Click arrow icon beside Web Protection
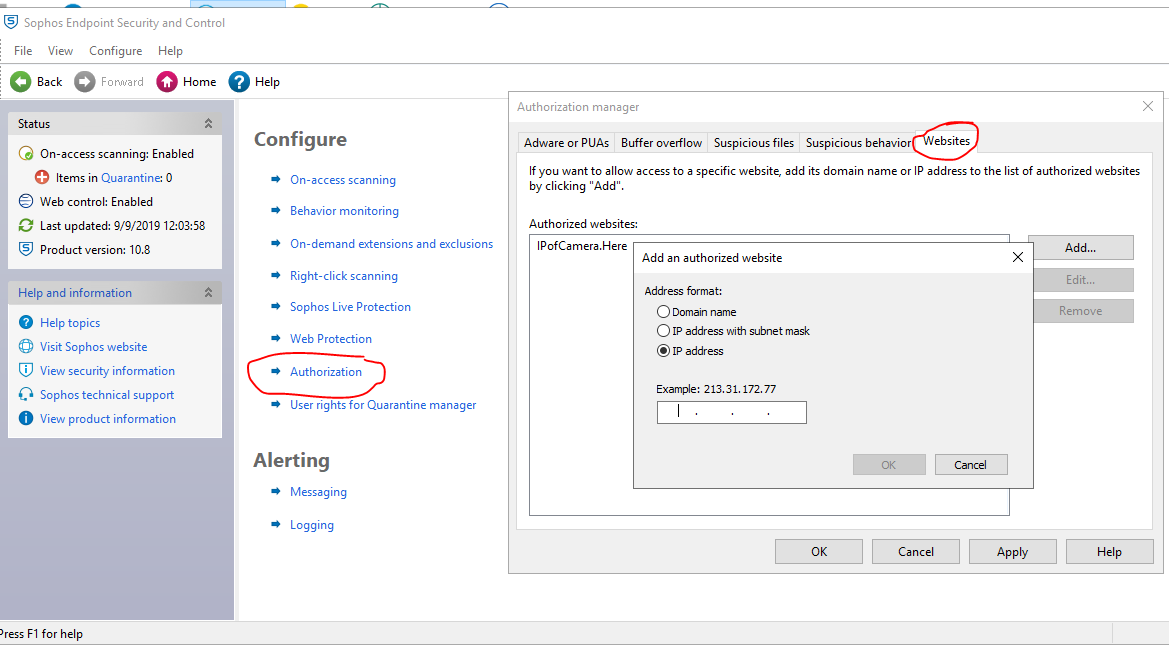Viewport: 1169px width, 646px height. click(275, 338)
